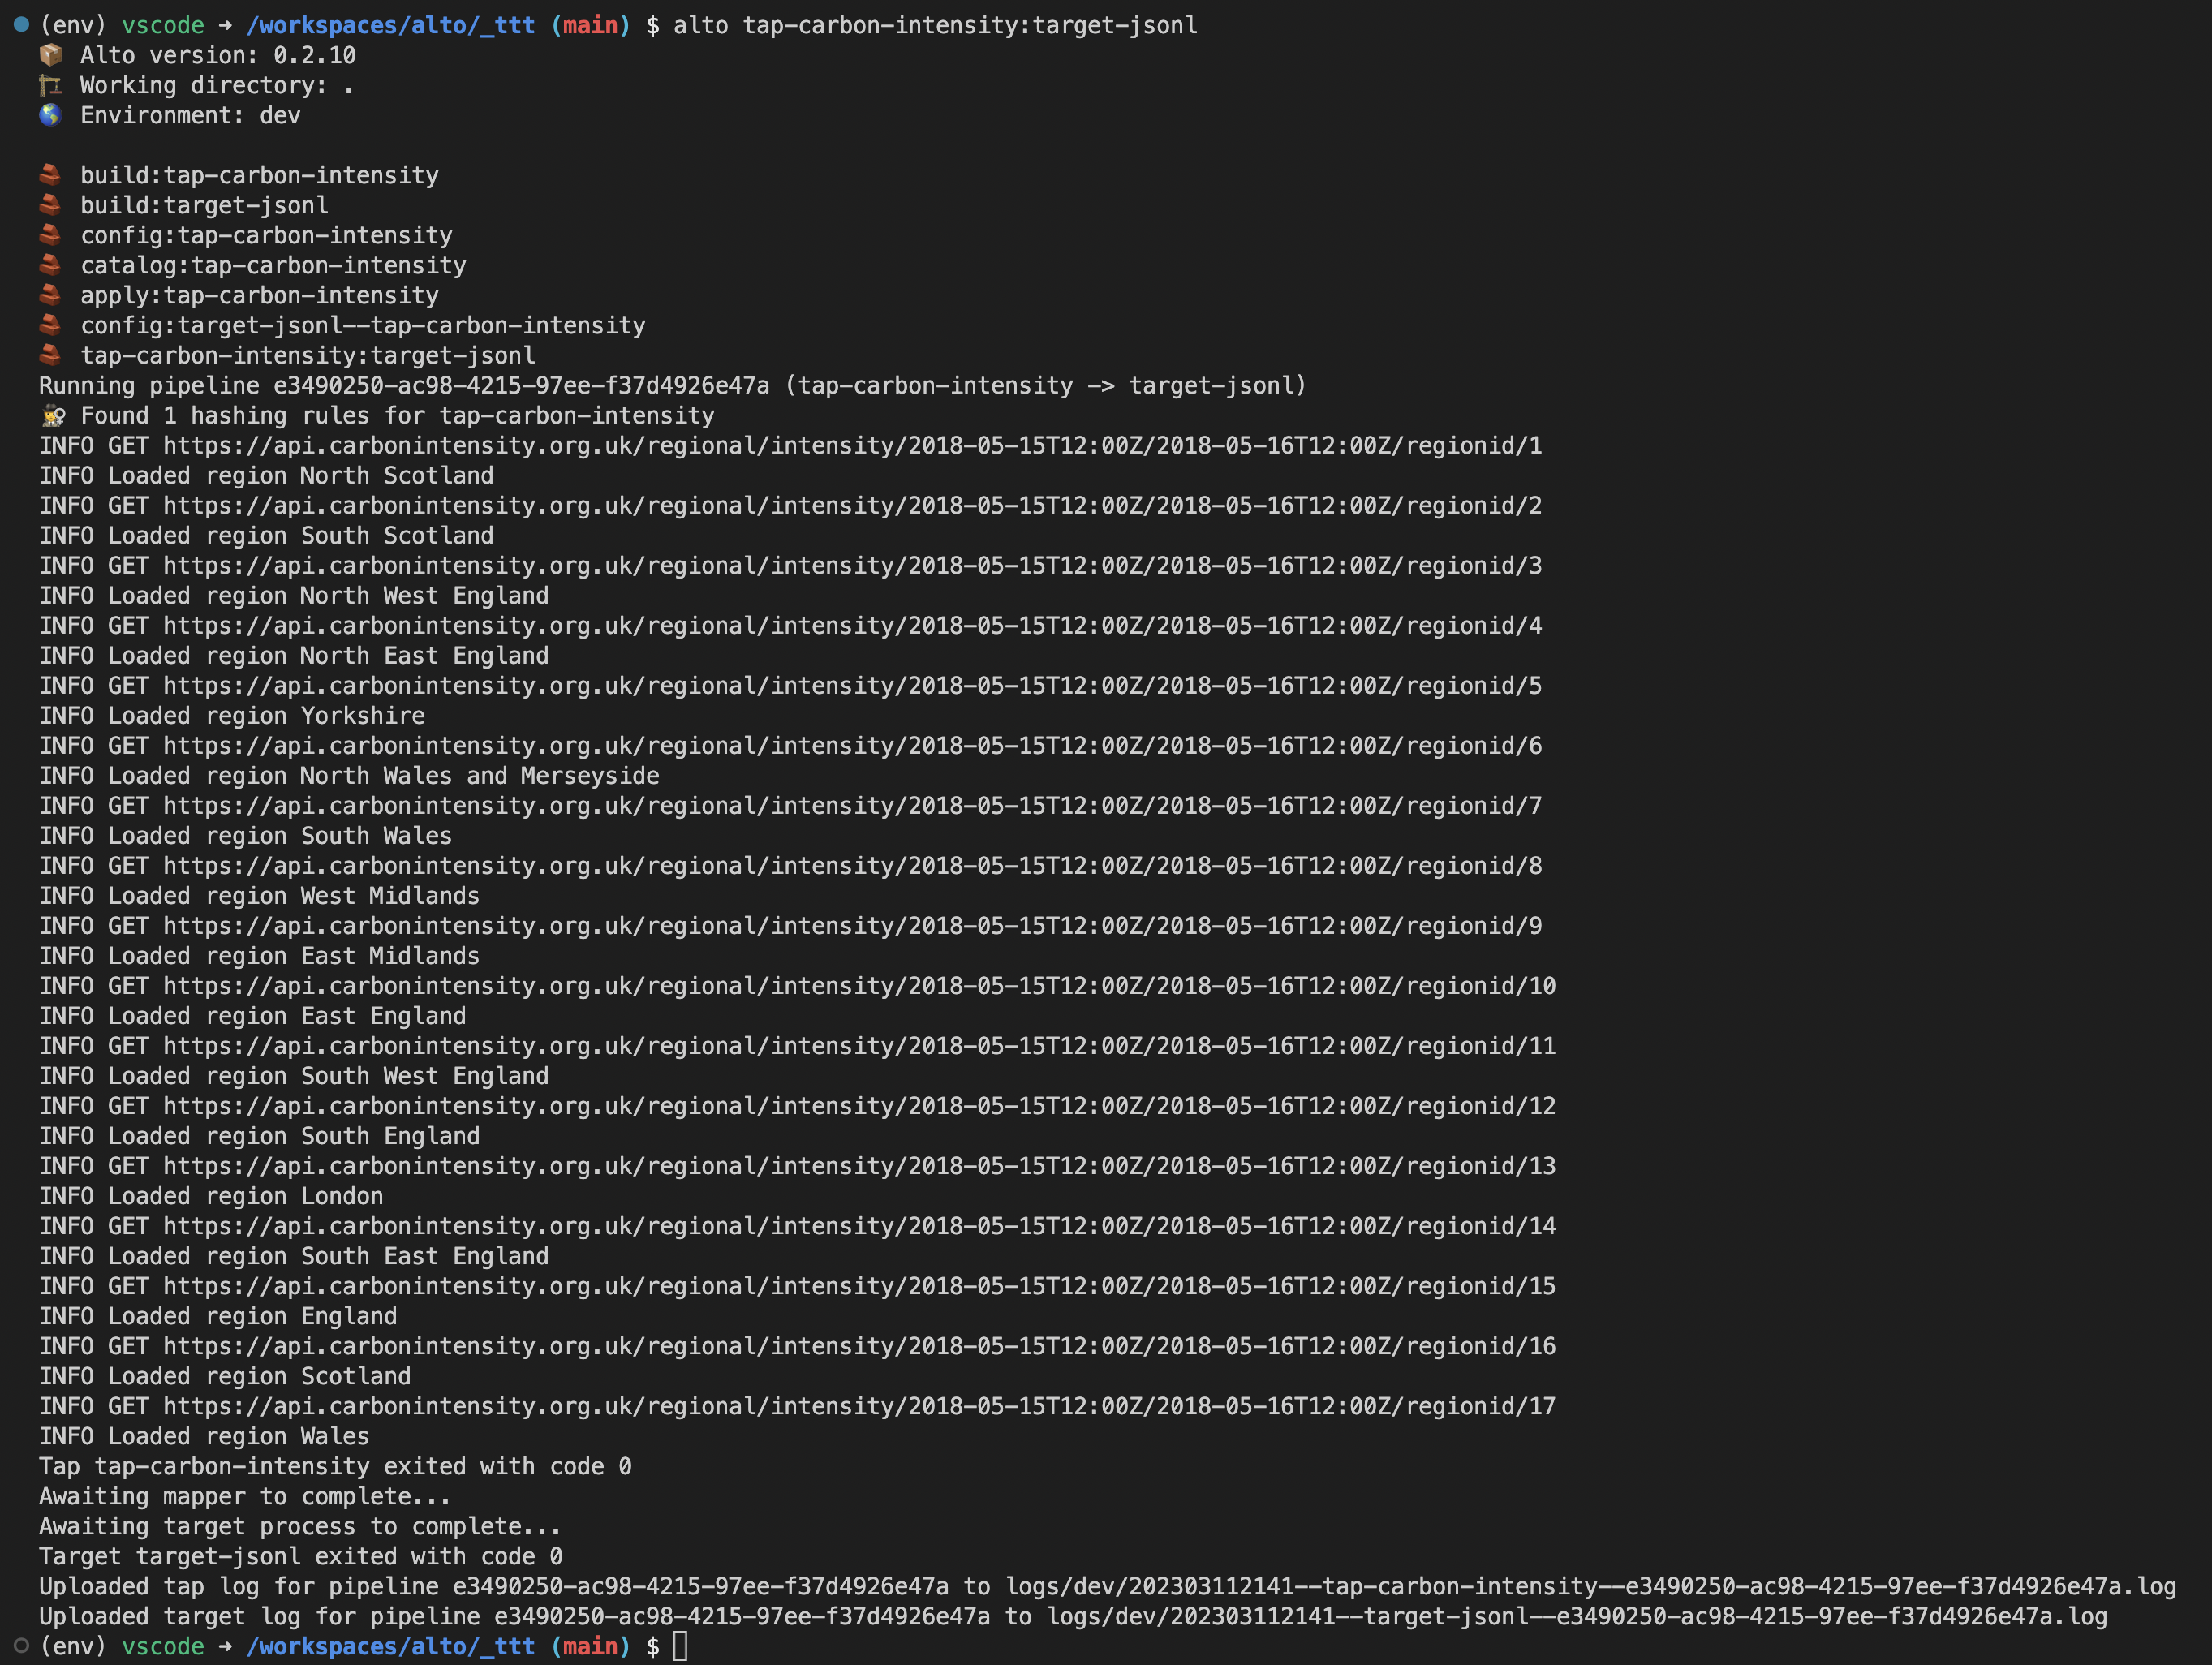Click the brick icon beside build:target-jsonl
The image size is (2212, 1665).
coord(51,205)
